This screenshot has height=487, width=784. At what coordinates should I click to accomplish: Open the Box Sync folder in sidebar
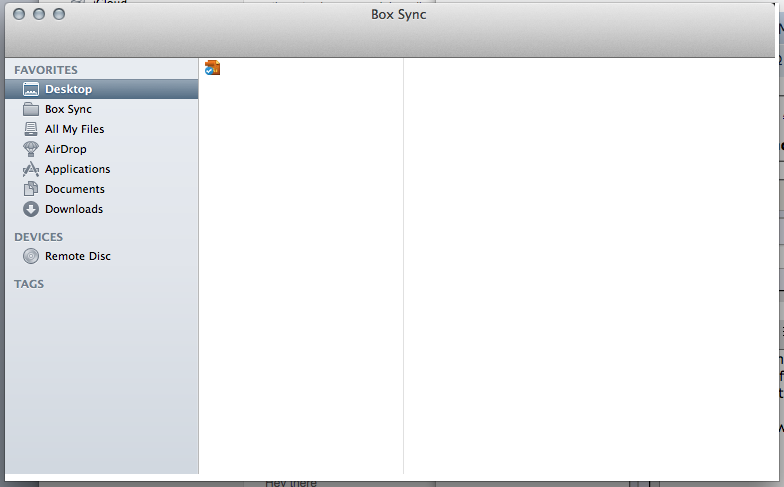click(102, 109)
